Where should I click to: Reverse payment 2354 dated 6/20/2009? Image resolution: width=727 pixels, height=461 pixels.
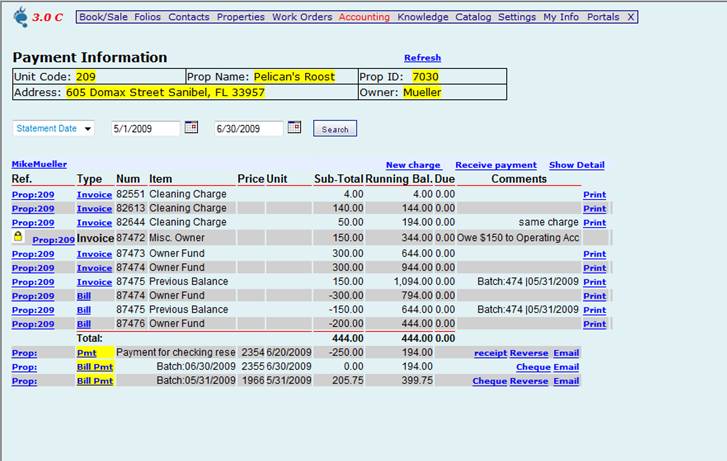click(x=529, y=353)
